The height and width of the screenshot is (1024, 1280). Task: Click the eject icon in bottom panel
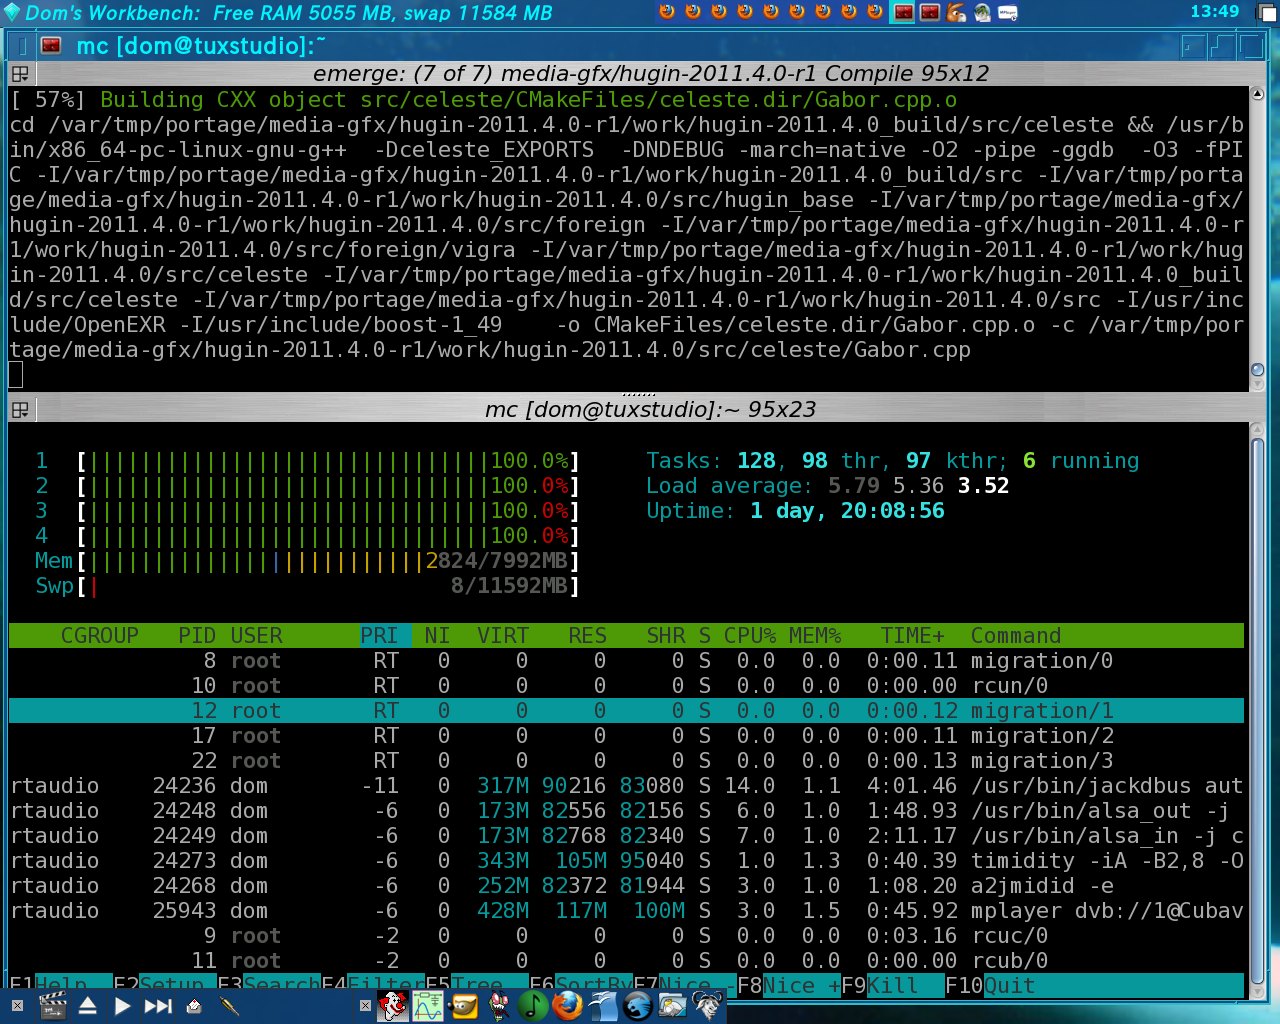click(x=88, y=1006)
